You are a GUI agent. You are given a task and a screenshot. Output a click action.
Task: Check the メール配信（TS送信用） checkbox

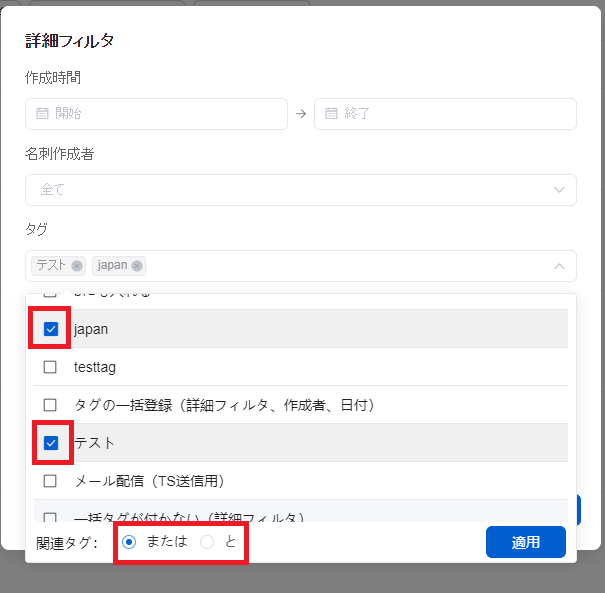[50, 481]
